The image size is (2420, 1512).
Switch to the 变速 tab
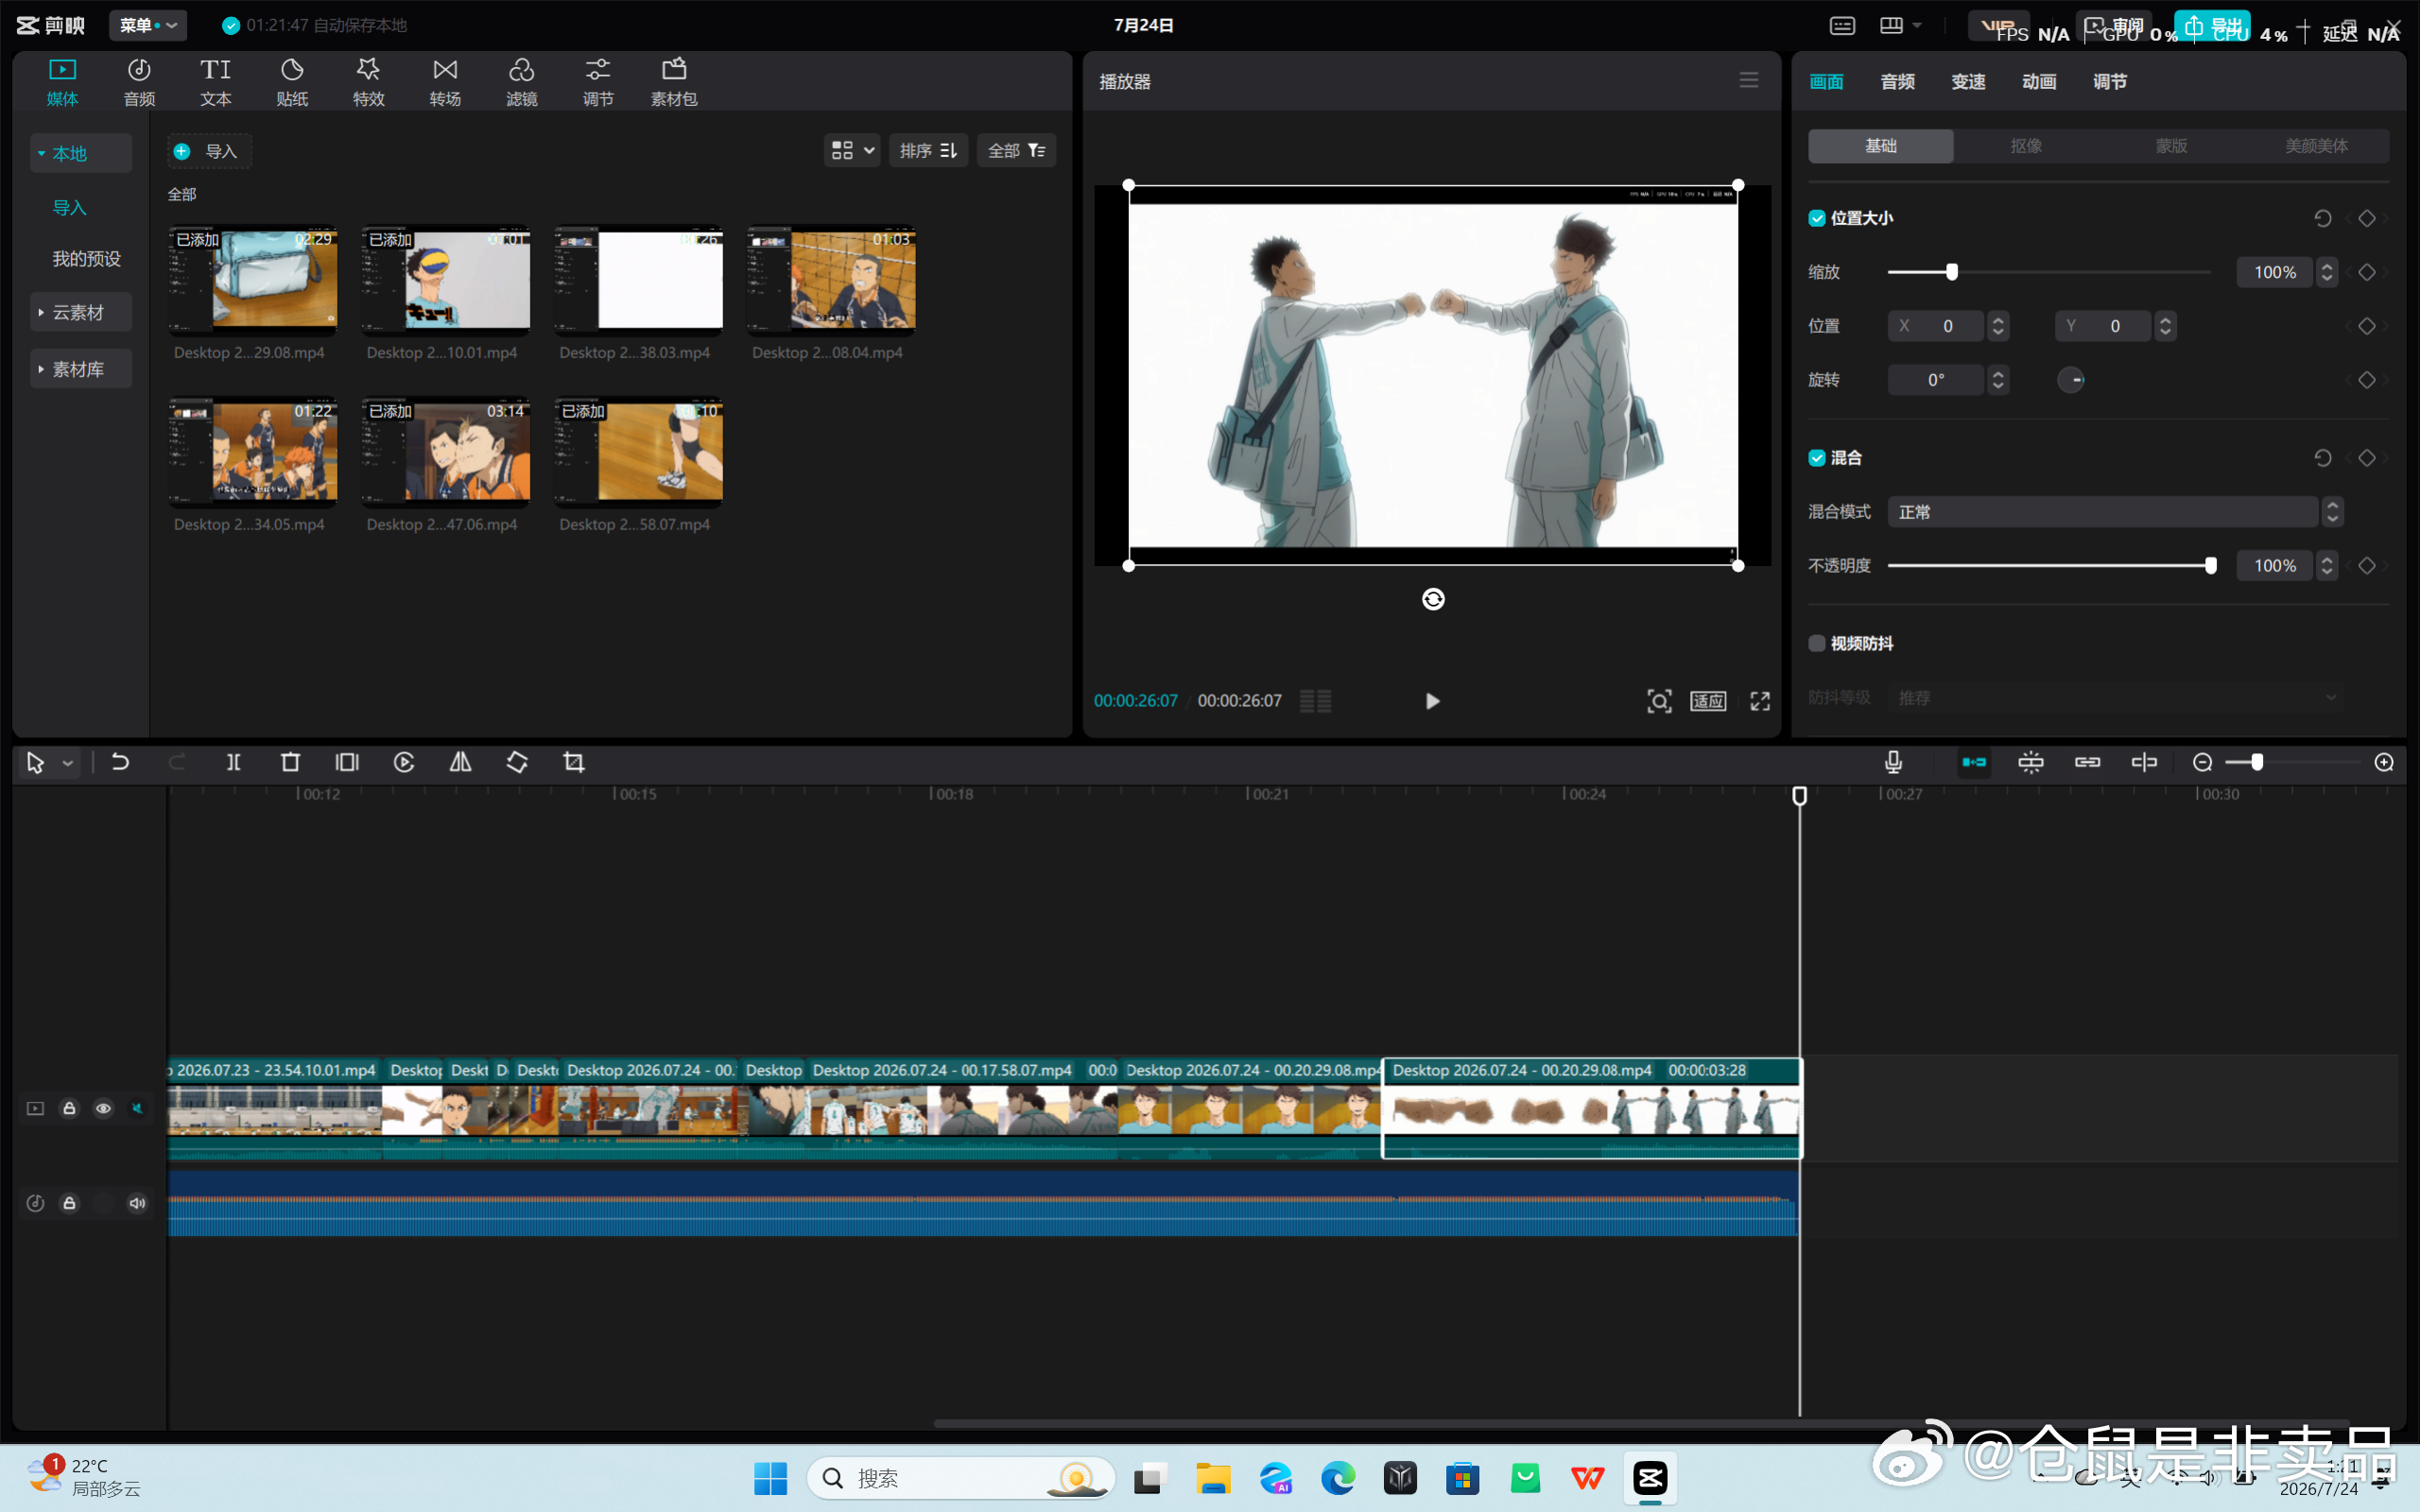click(1968, 82)
